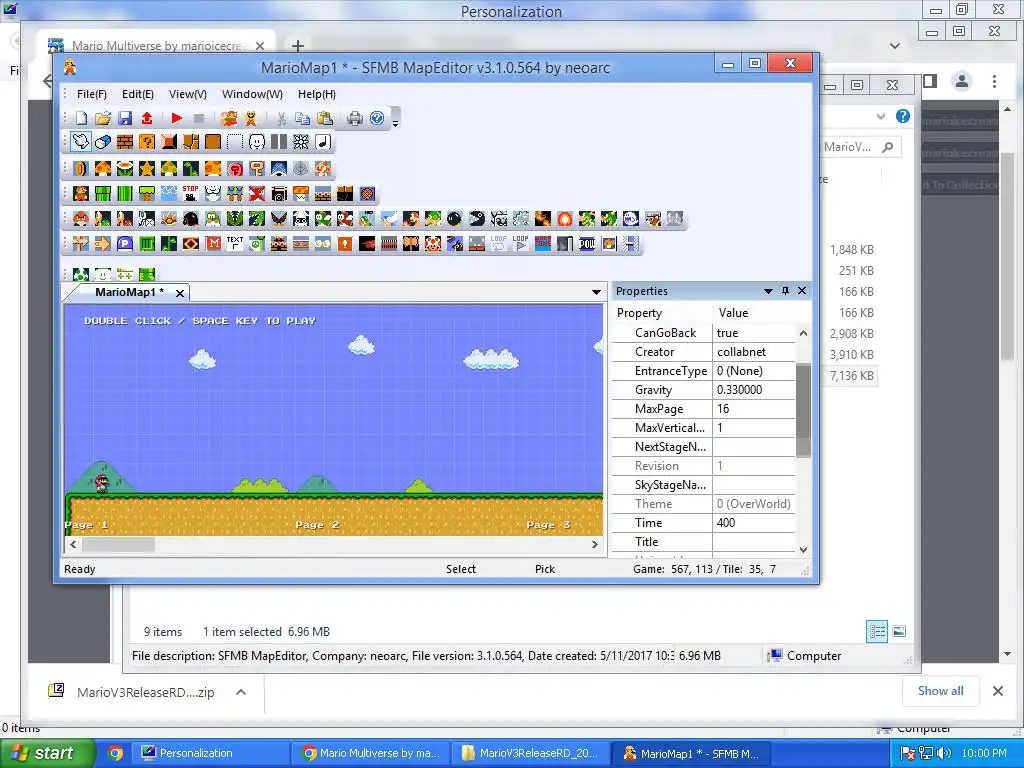Select the black Bob-omb enemy
The image size is (1024, 768).
[x=455, y=219]
